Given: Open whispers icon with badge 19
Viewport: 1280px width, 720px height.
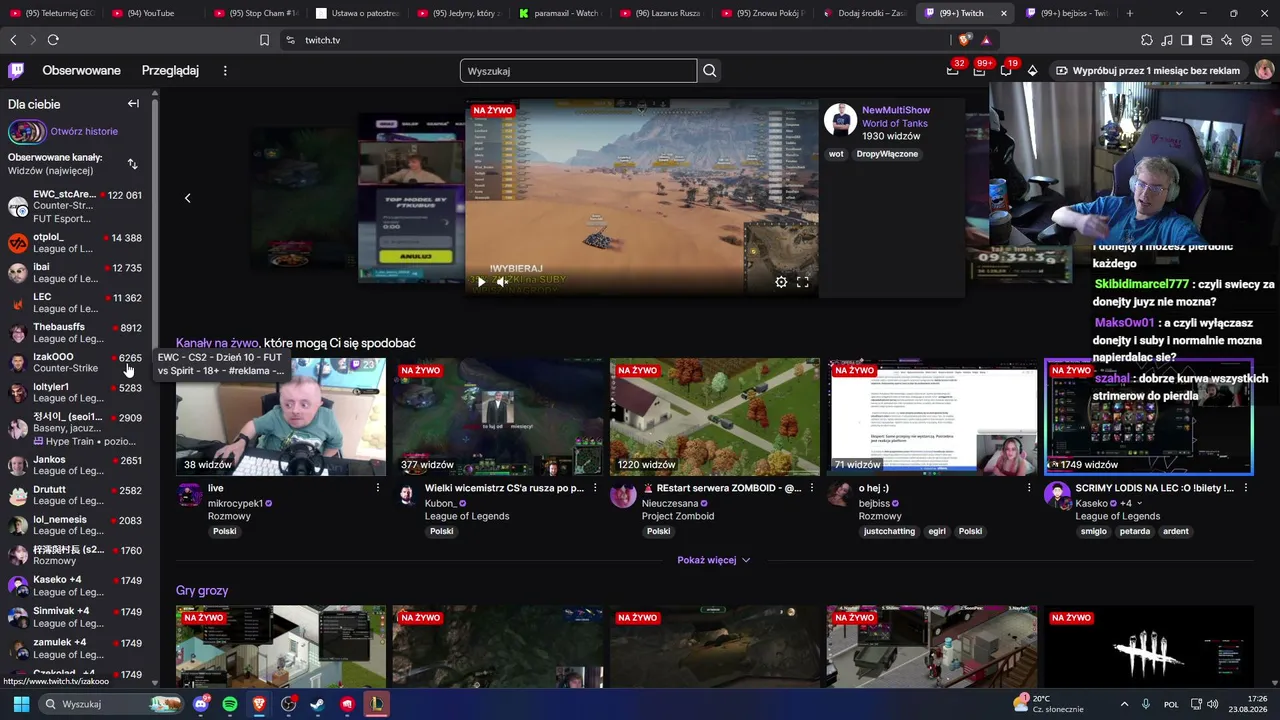Looking at the screenshot, I should click(1006, 71).
